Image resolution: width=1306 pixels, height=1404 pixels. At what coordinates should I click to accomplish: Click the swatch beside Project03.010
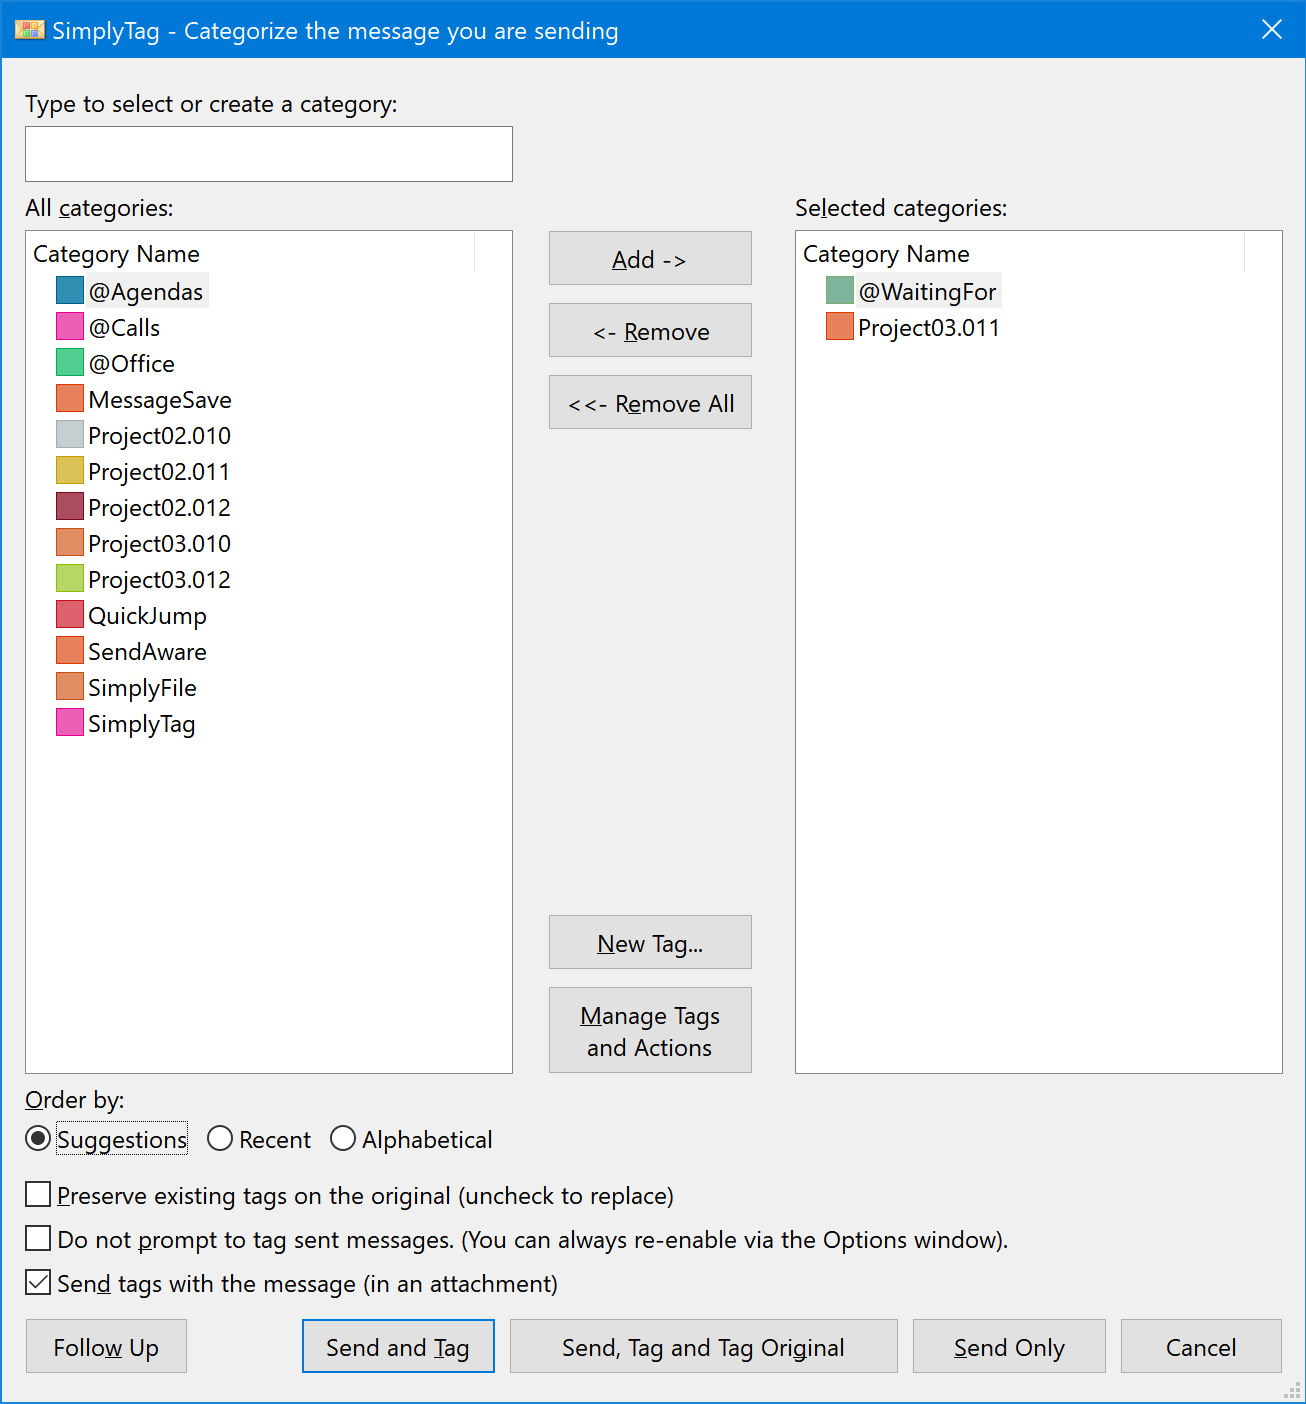(70, 543)
